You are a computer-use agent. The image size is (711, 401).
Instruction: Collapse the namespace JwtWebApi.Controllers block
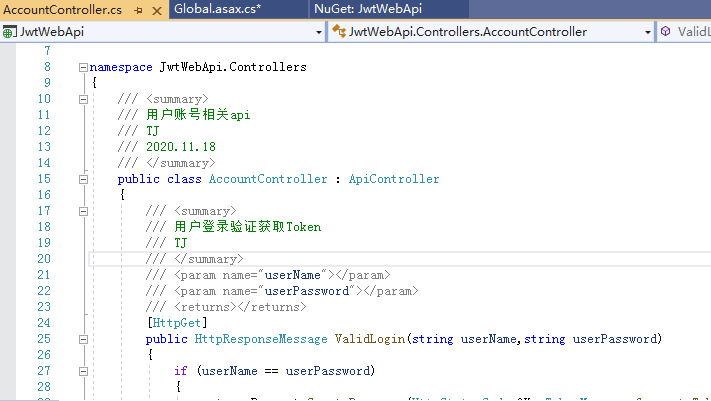point(84,68)
